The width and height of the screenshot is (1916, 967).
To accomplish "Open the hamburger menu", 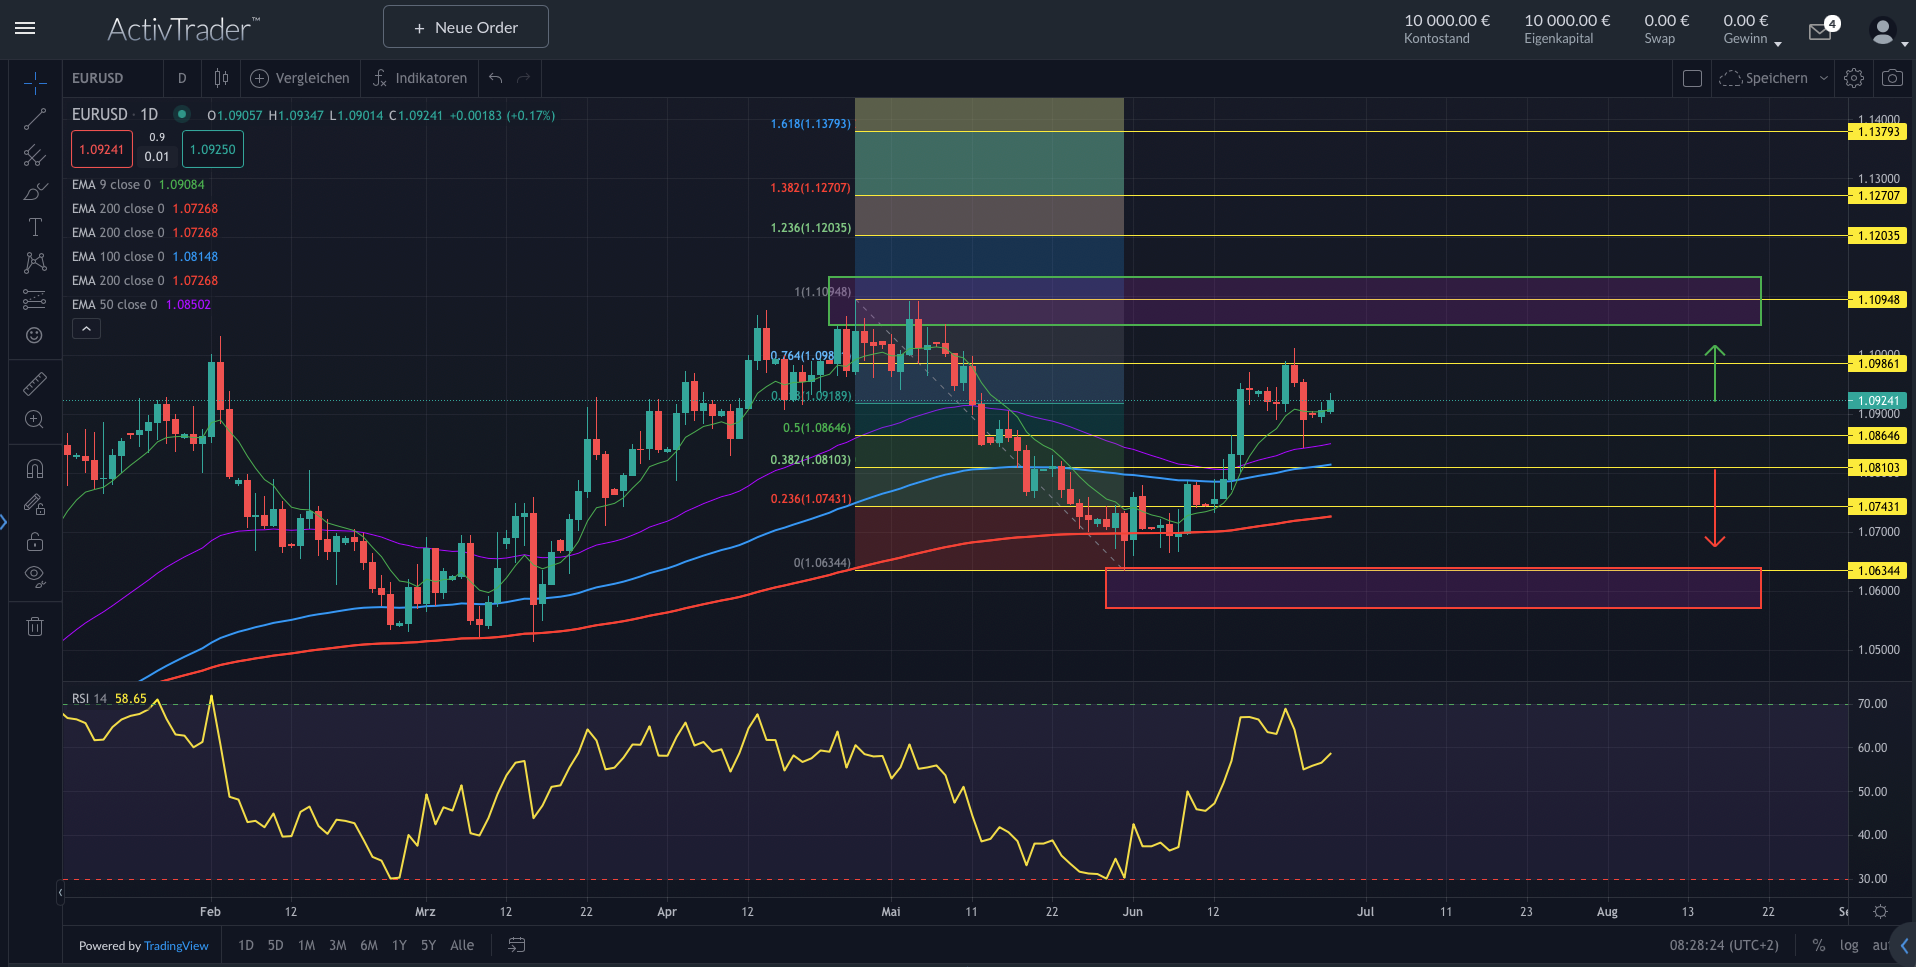I will coord(25,28).
